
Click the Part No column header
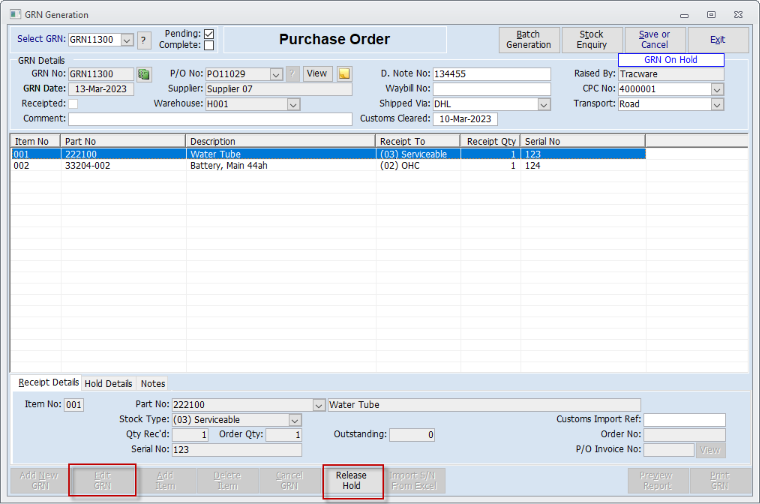click(x=123, y=142)
